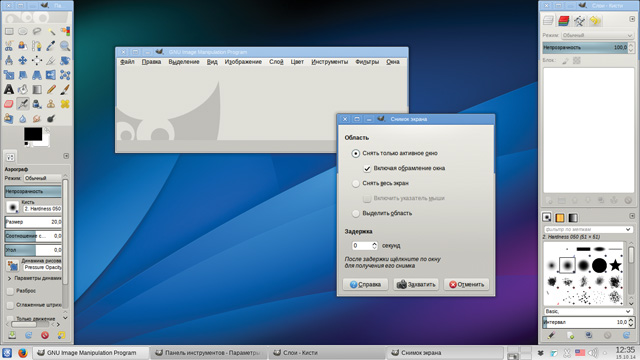Viewport: 640px width, 360px height.
Task: Open the Layers dock tab configuration menu
Action: (x=632, y=19)
